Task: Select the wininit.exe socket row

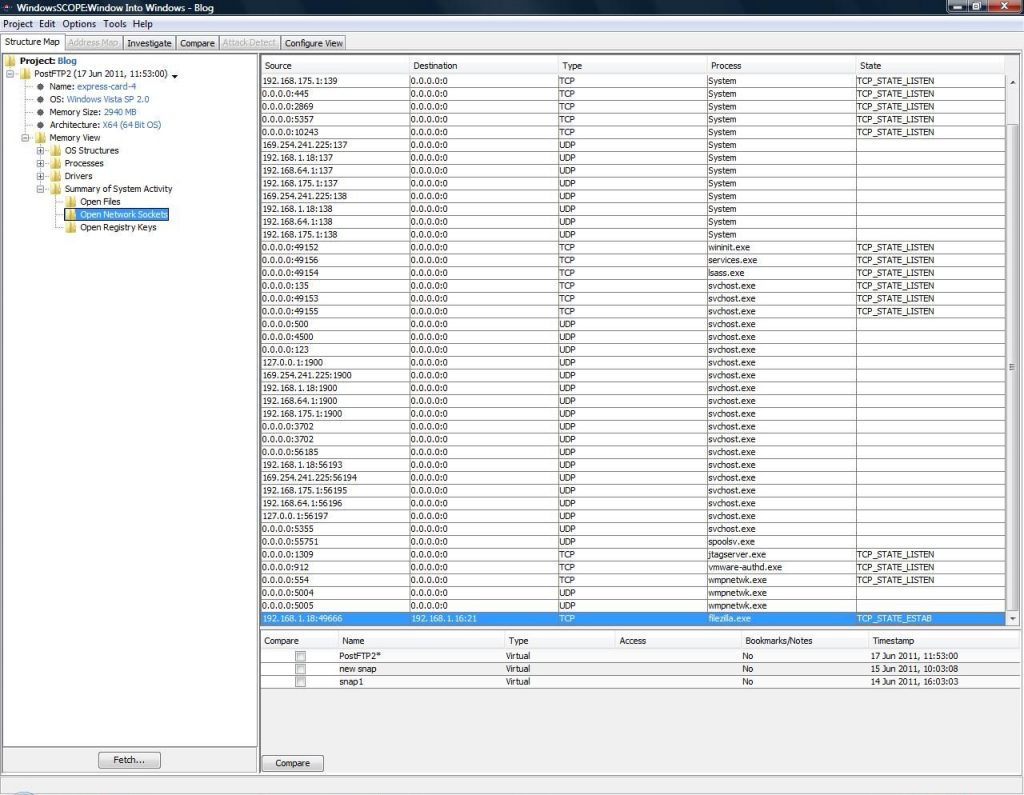Action: (x=633, y=248)
